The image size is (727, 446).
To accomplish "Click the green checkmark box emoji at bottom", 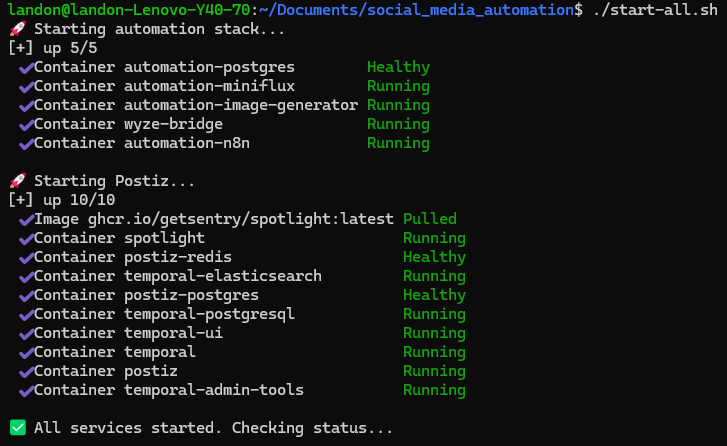I will pos(18,427).
